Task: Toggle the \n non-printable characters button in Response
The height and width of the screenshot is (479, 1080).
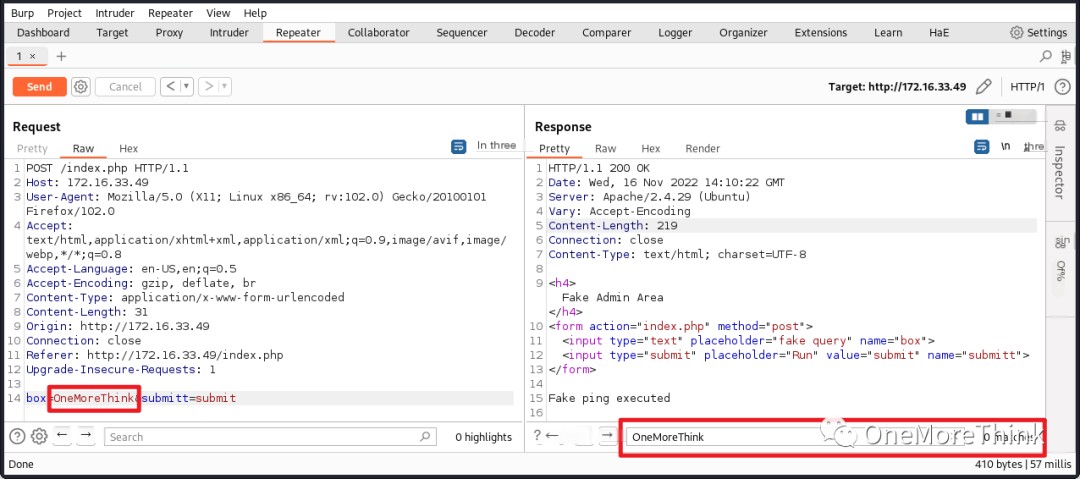Action: point(1005,147)
